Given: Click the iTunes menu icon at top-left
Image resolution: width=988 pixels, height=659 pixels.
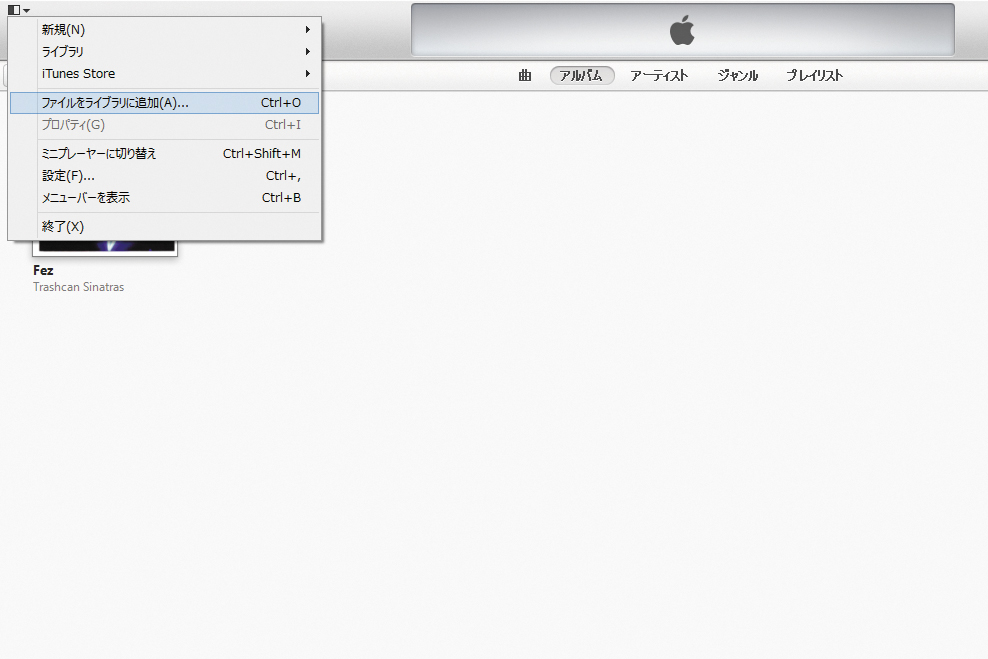Looking at the screenshot, I should tap(18, 10).
